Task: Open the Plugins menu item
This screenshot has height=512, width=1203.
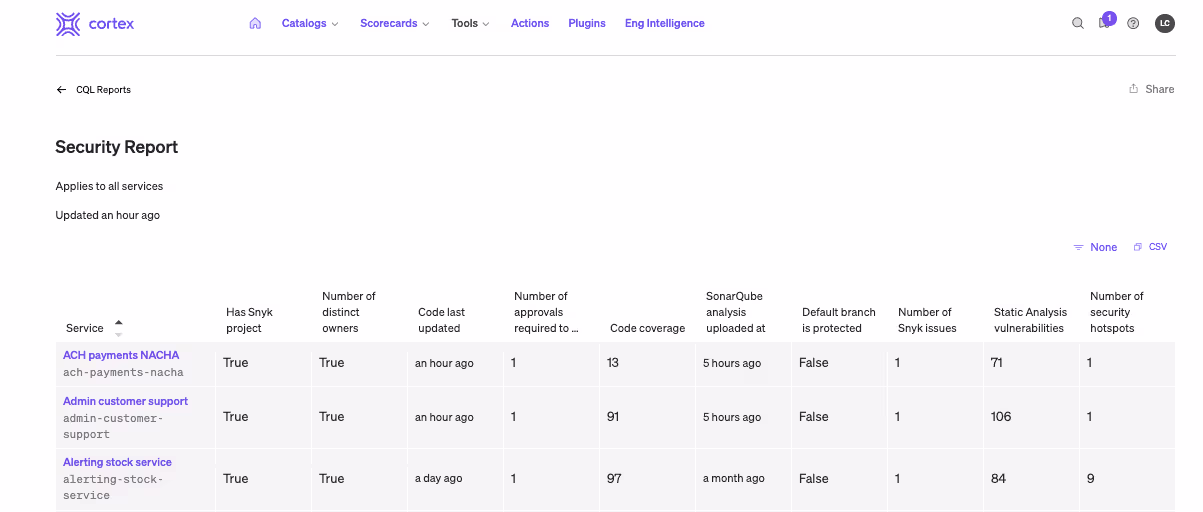Action: point(586,24)
